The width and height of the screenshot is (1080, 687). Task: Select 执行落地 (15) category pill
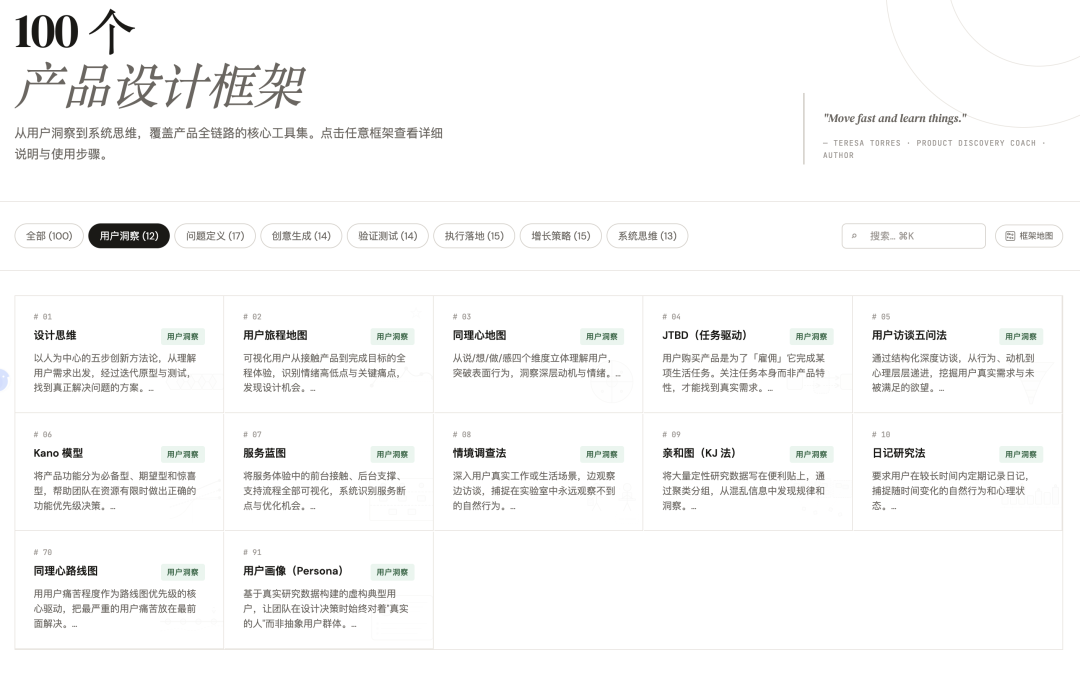(474, 236)
